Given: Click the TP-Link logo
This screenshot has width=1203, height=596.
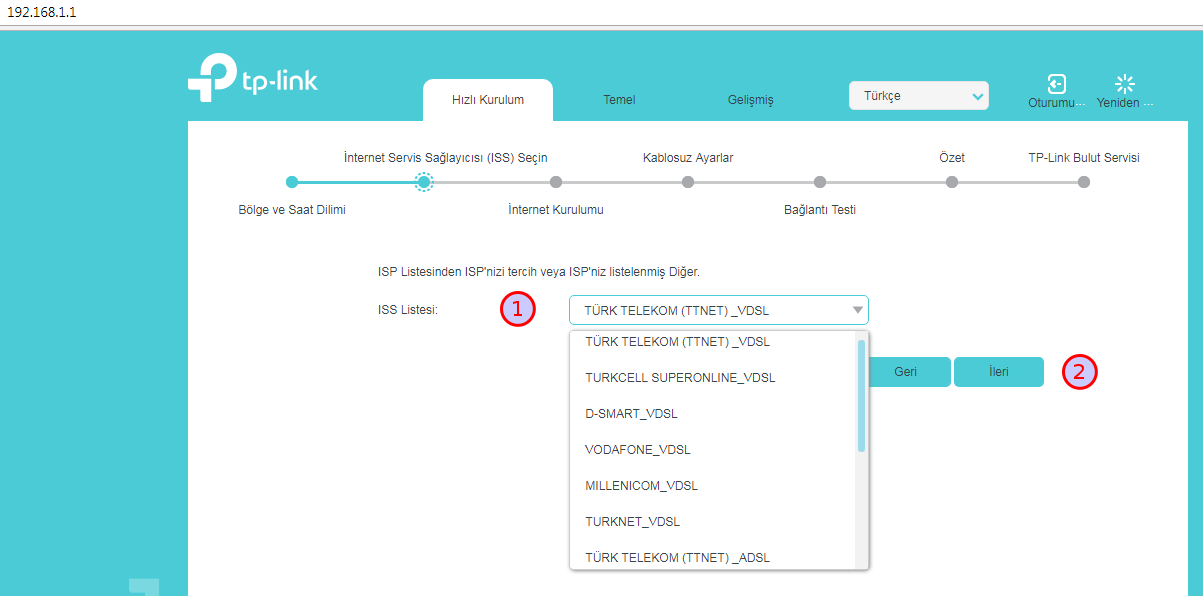Looking at the screenshot, I should pyautogui.click(x=252, y=79).
